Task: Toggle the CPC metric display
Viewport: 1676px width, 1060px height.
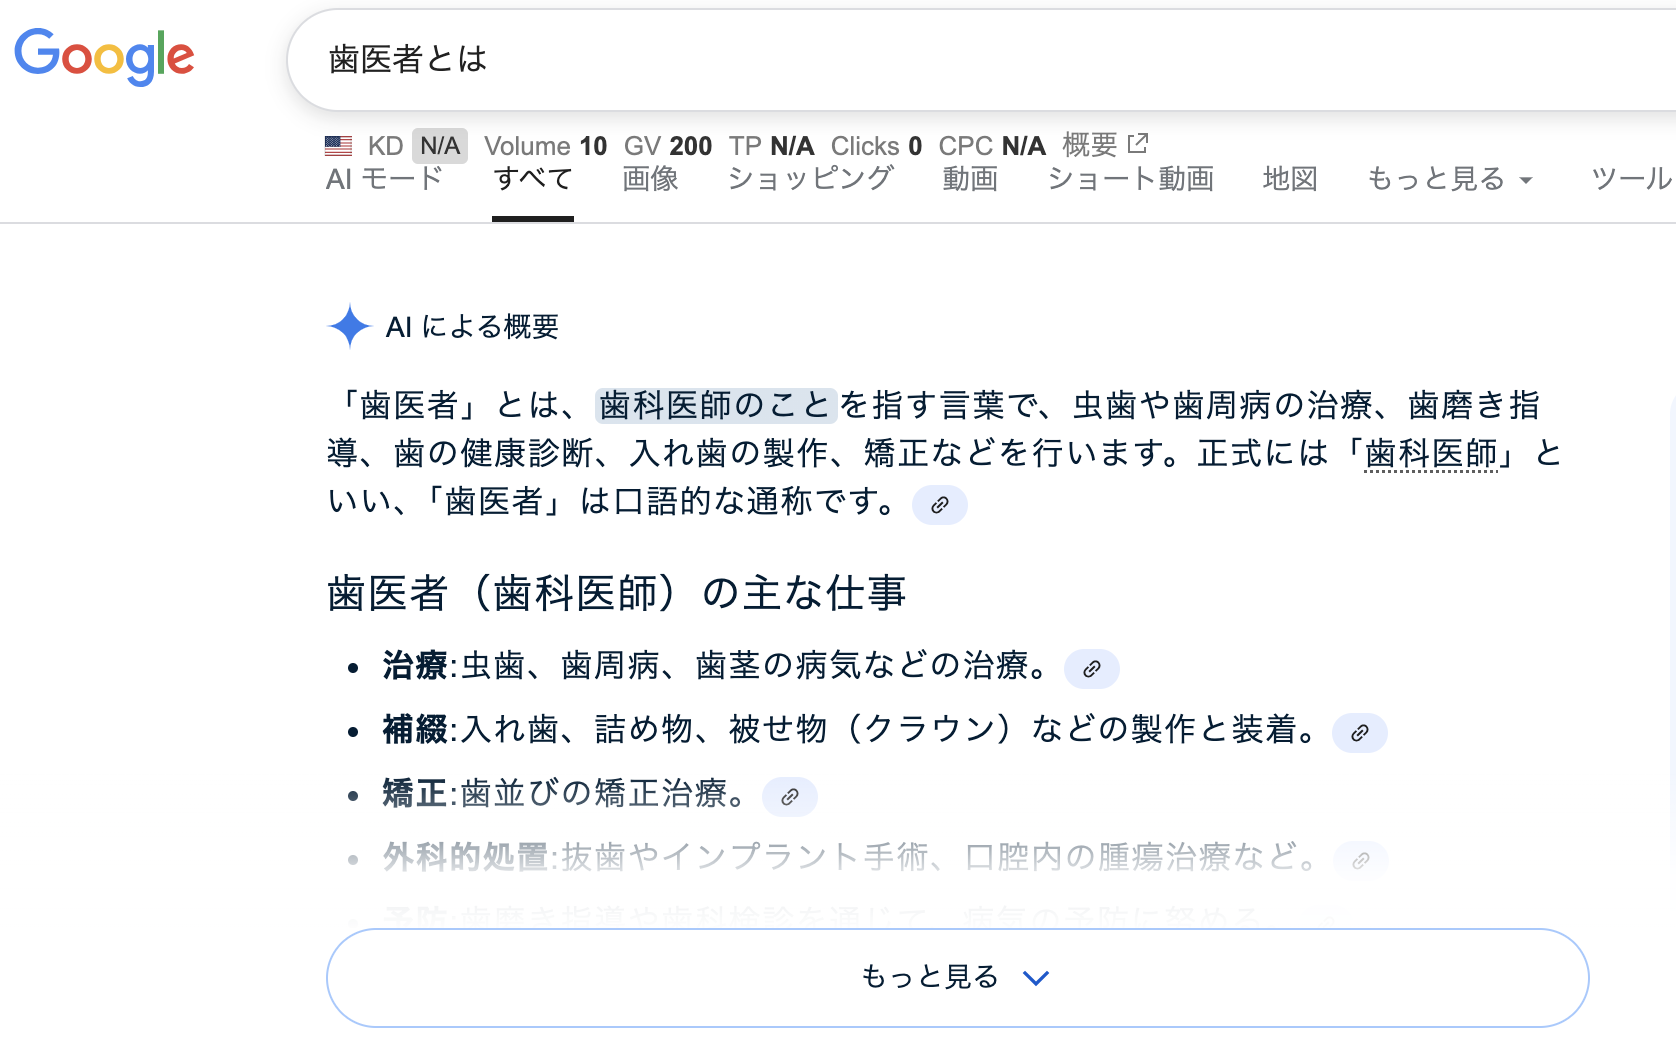Action: point(991,145)
